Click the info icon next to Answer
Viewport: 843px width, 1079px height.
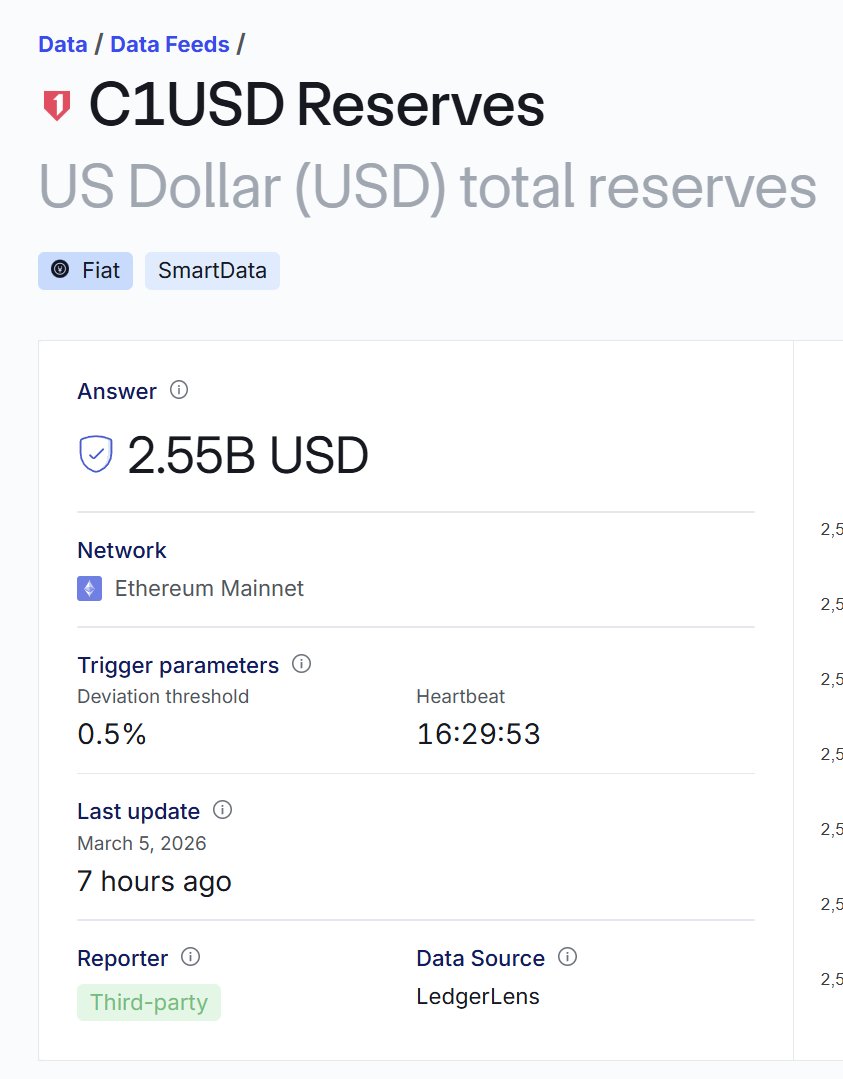tap(179, 390)
